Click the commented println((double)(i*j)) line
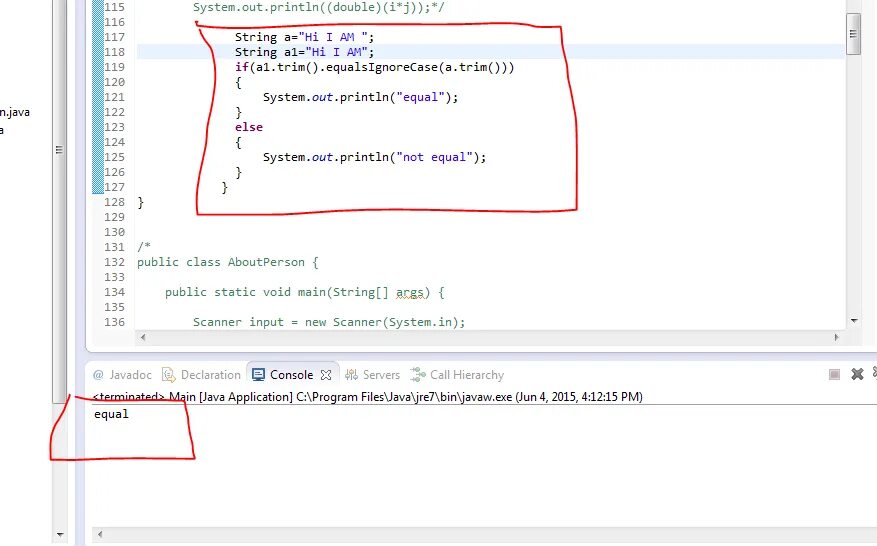Screen dimensions: 877x546 [x=319, y=7]
